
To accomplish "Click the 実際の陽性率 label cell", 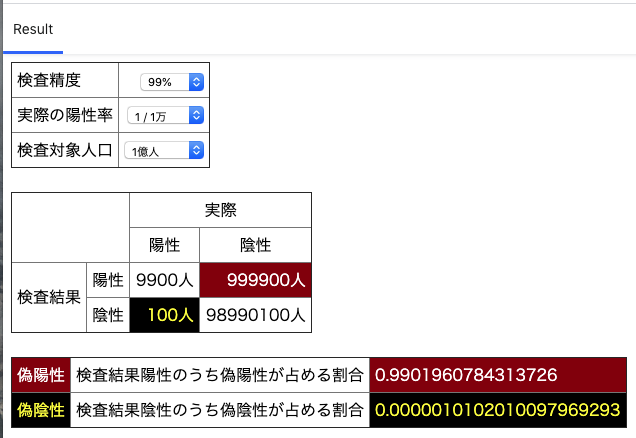I will tap(65, 115).
